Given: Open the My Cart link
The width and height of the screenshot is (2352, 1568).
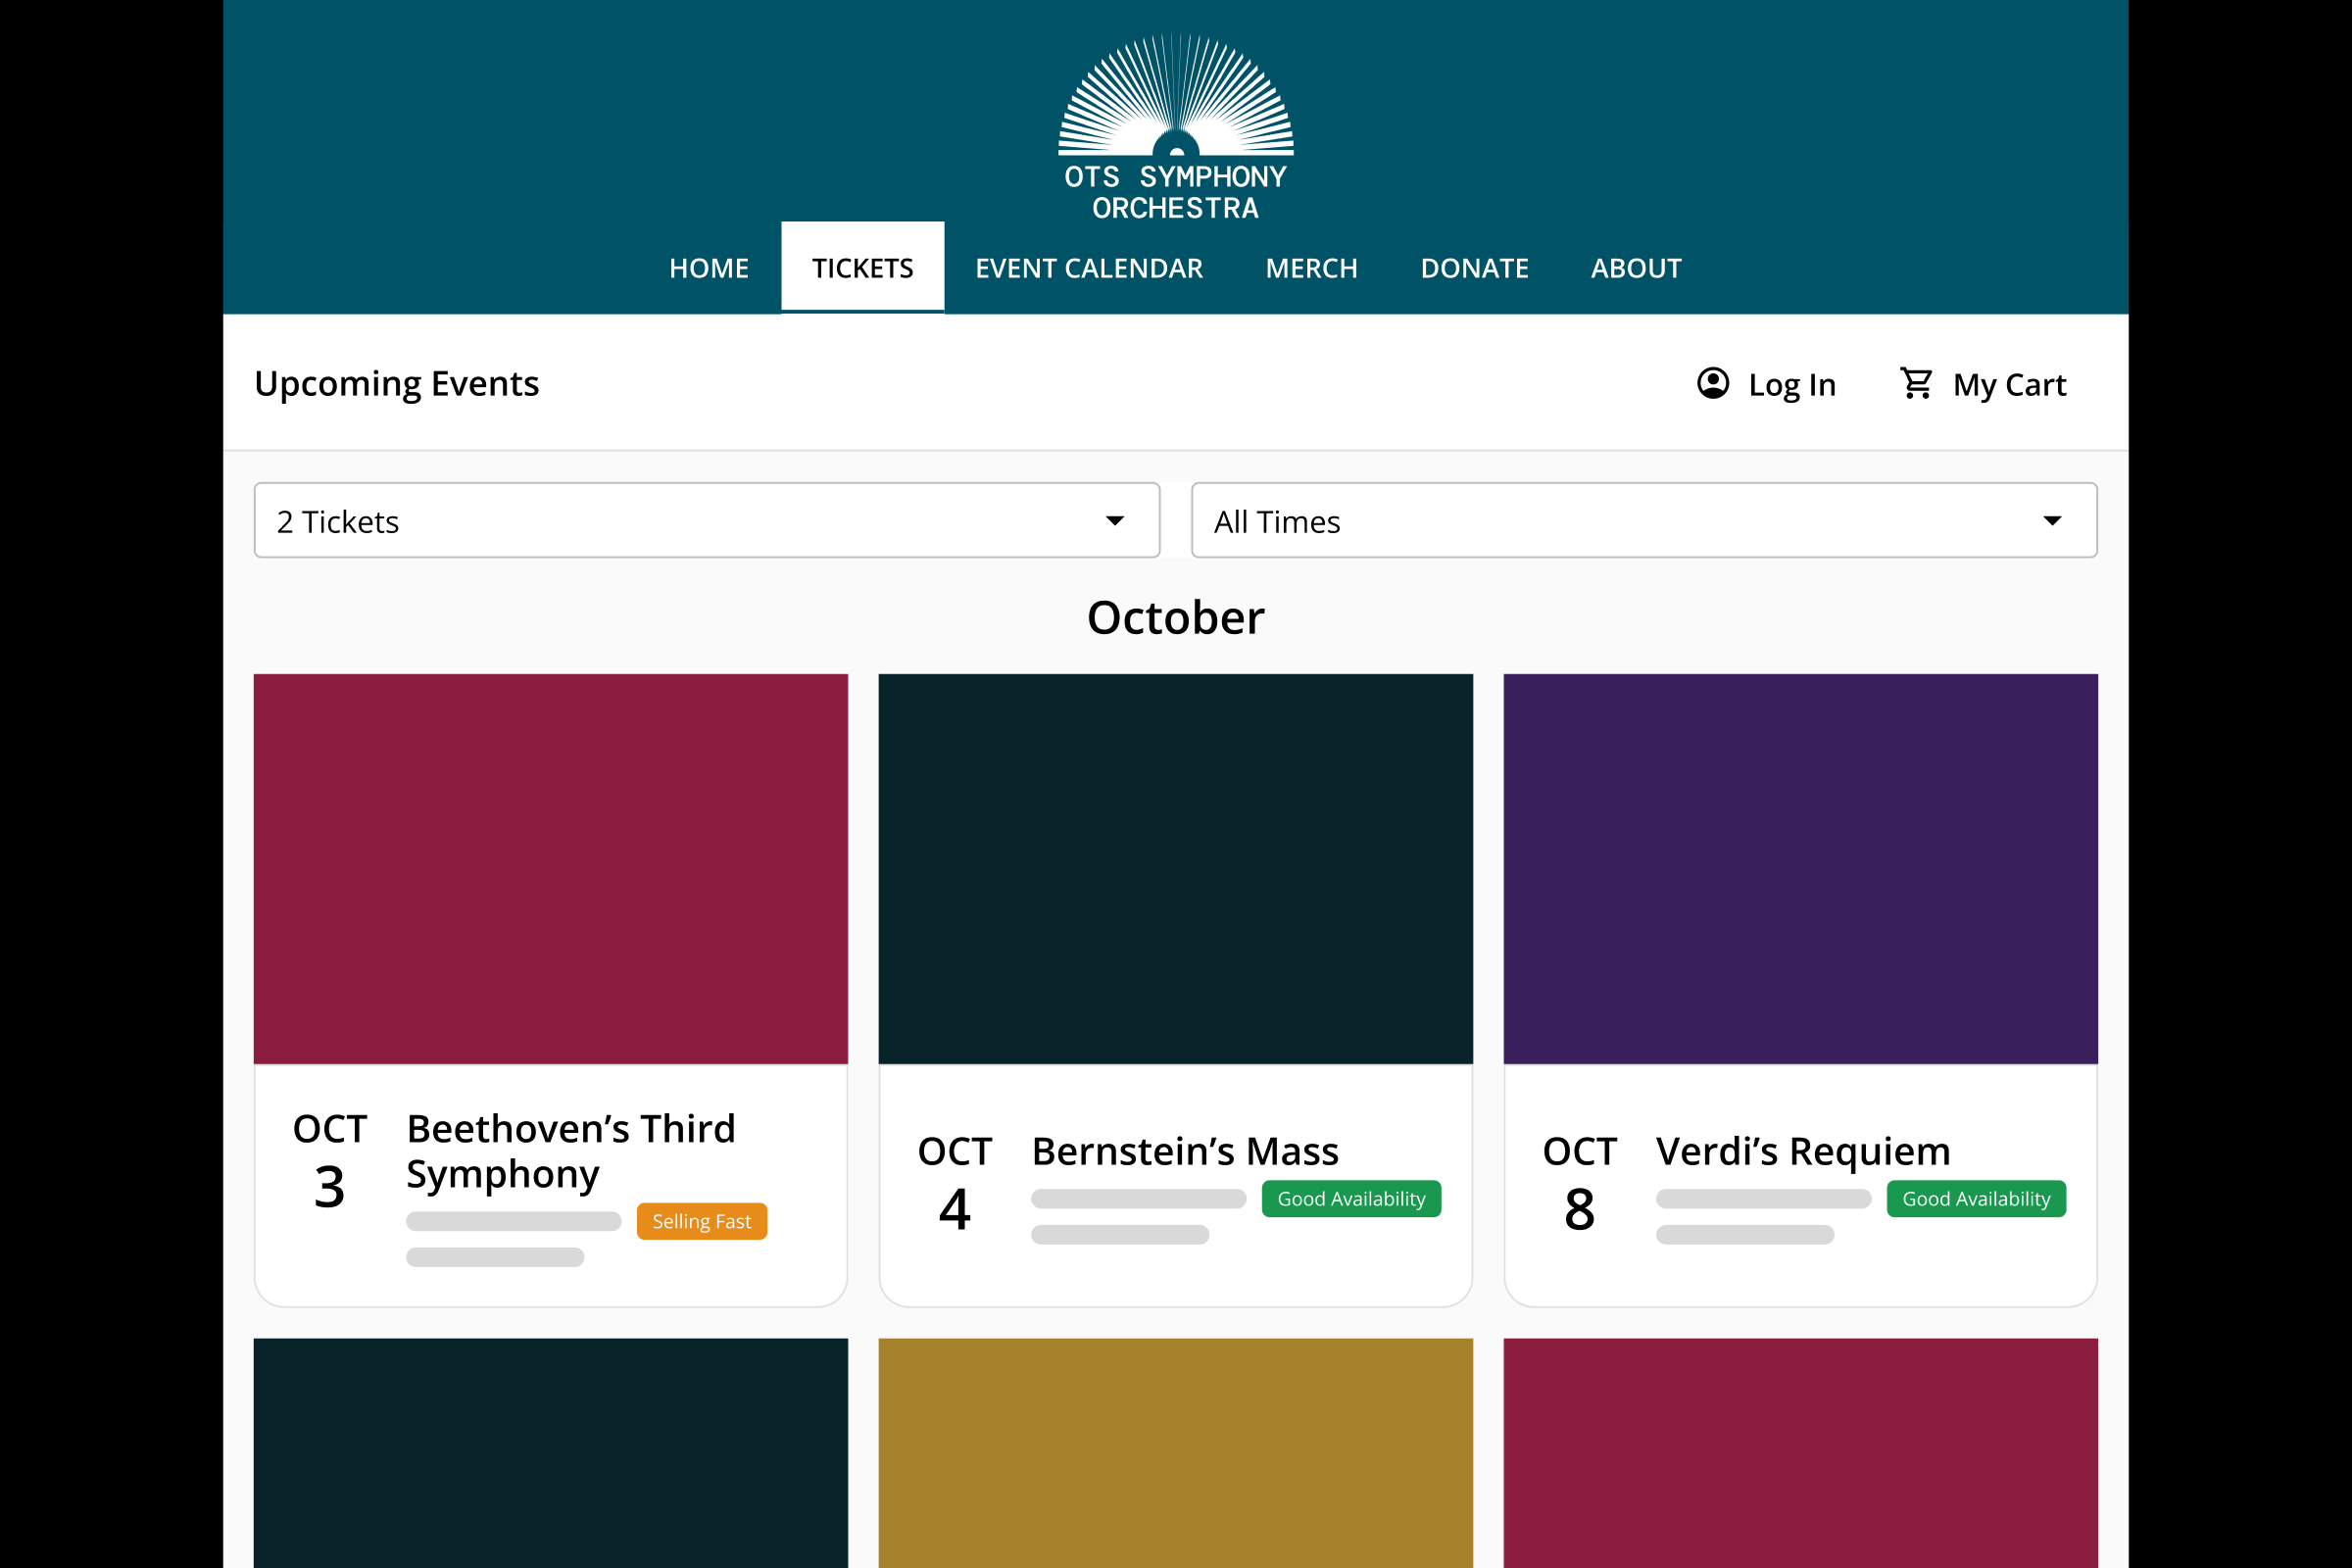Looking at the screenshot, I should point(2010,385).
